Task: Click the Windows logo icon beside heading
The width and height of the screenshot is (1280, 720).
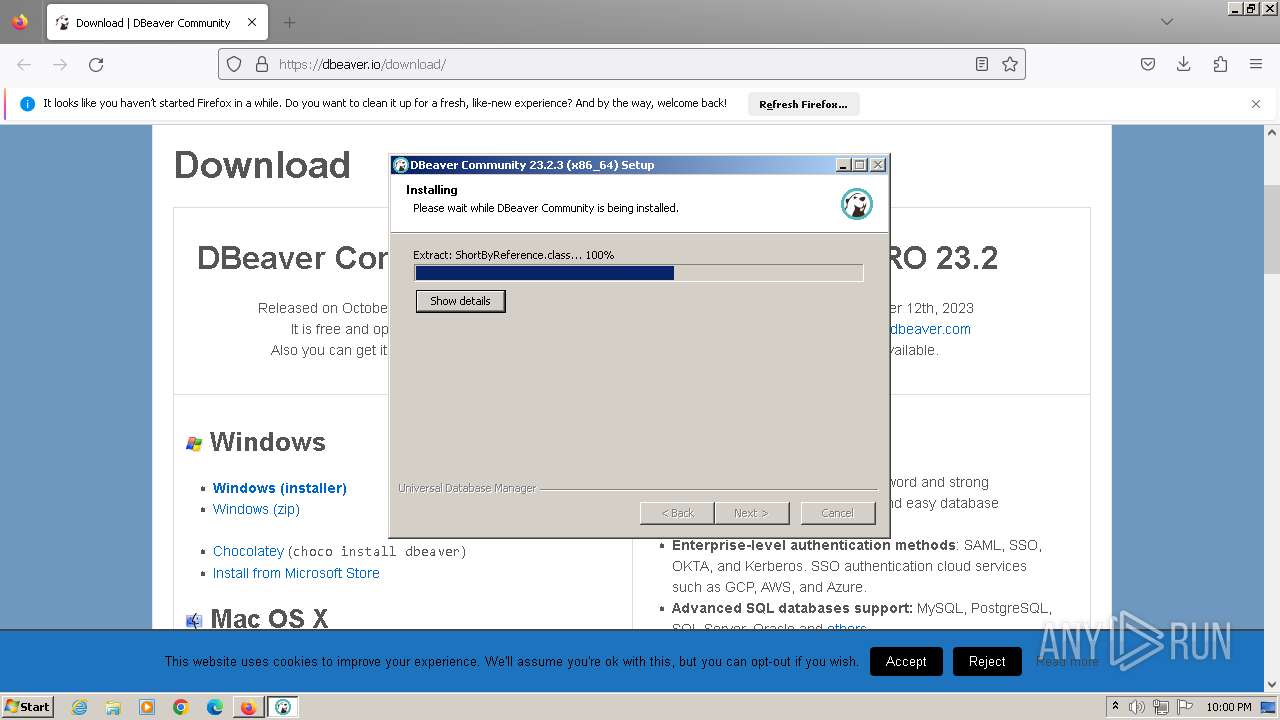Action: point(194,443)
